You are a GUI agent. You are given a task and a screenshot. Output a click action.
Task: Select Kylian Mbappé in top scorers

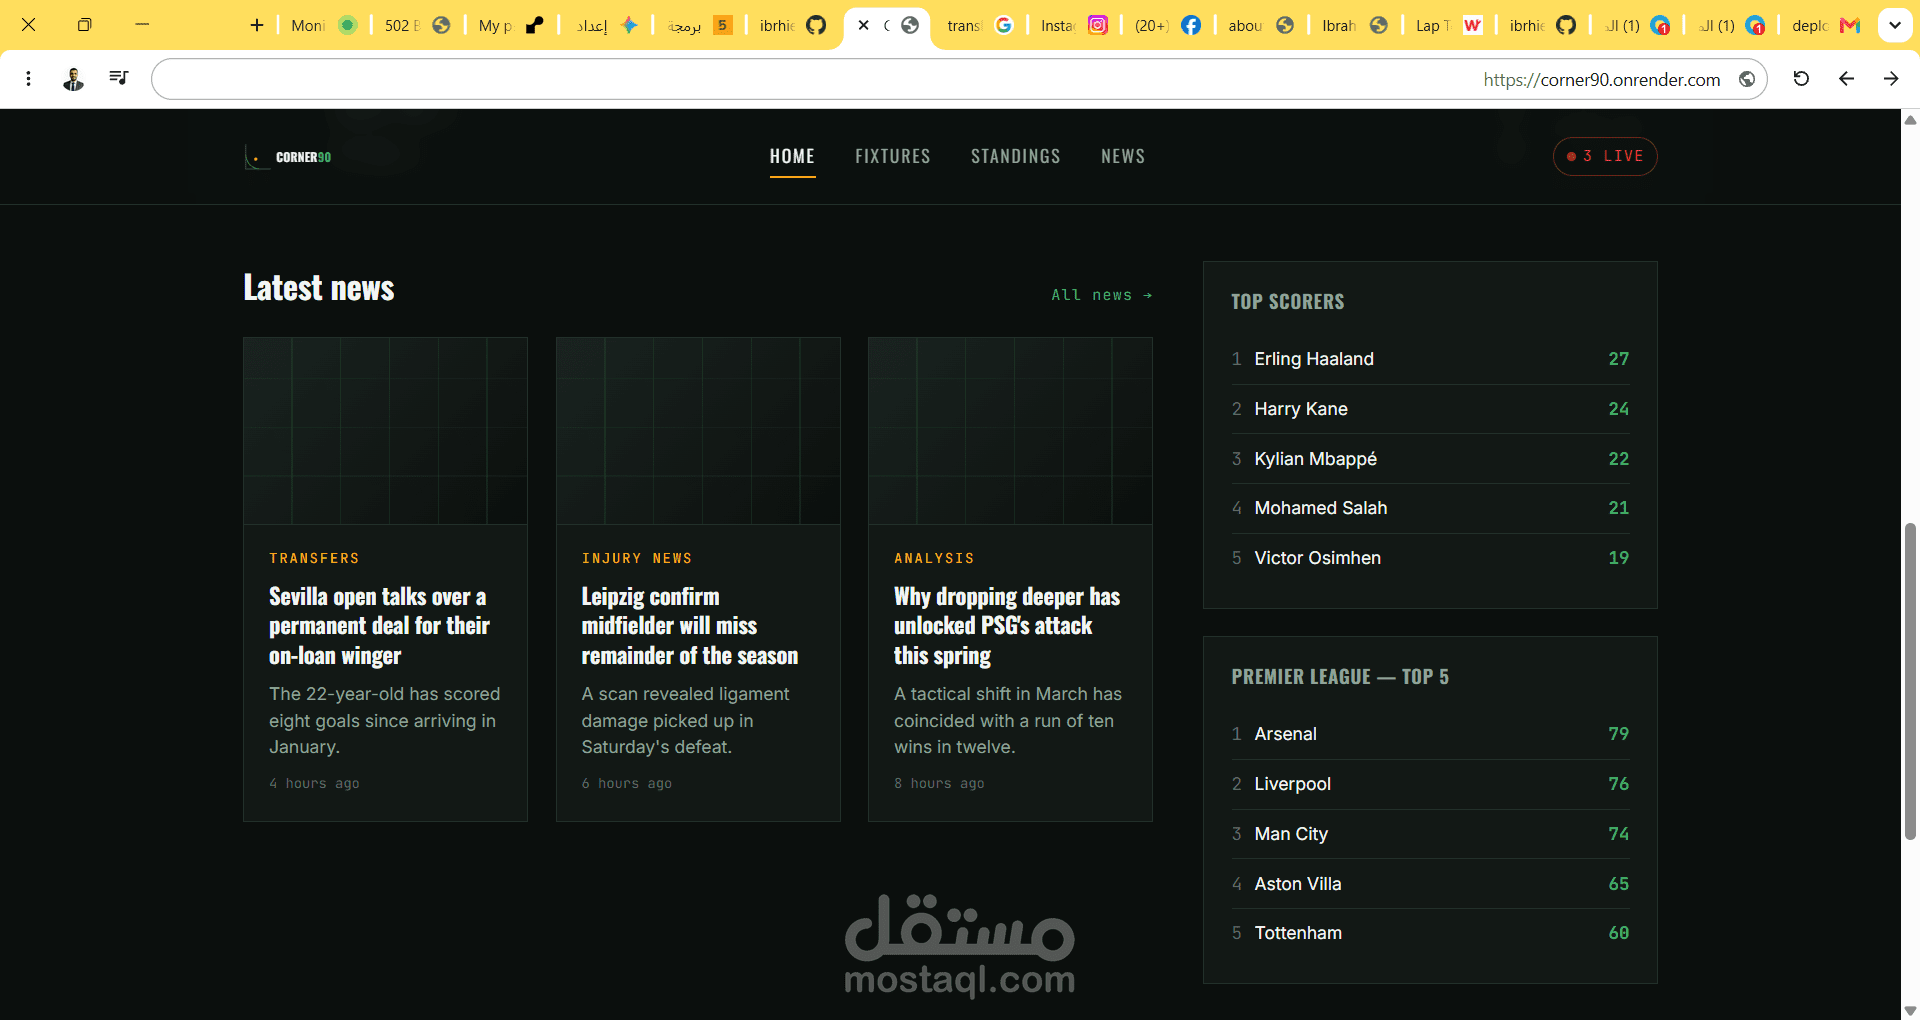click(x=1430, y=459)
